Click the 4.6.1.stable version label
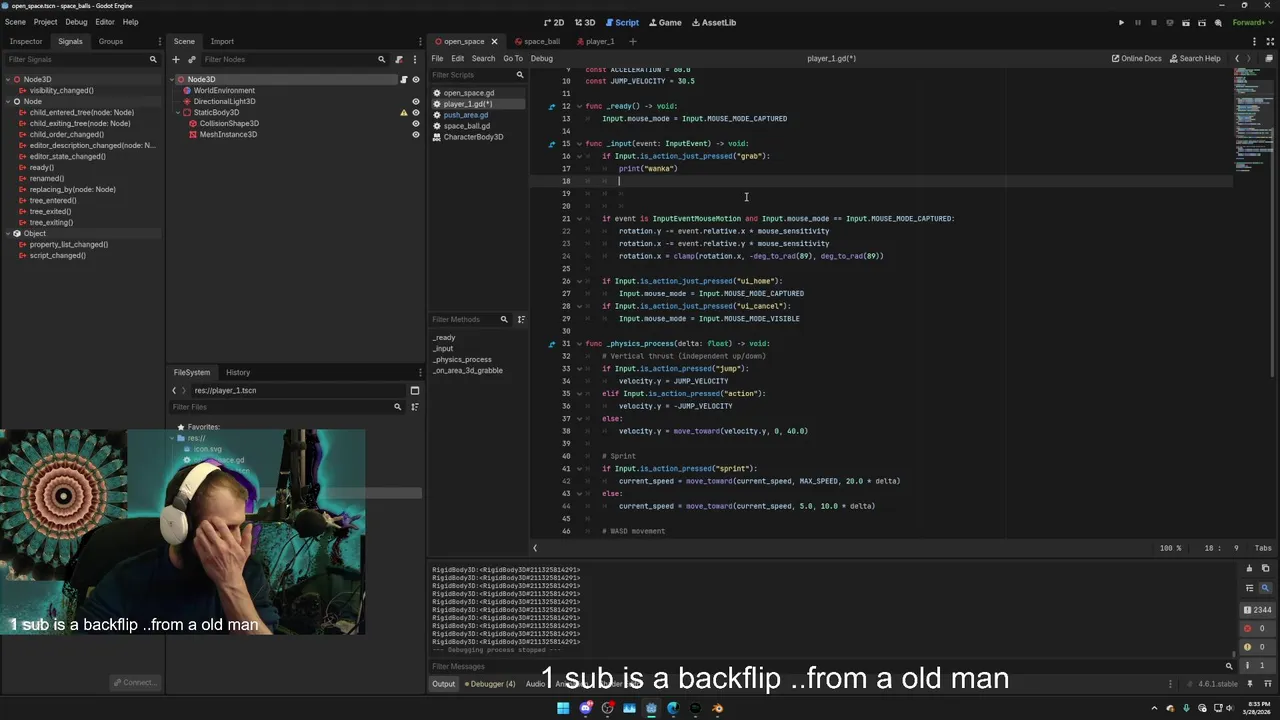The height and width of the screenshot is (720, 1280). coord(1219,684)
